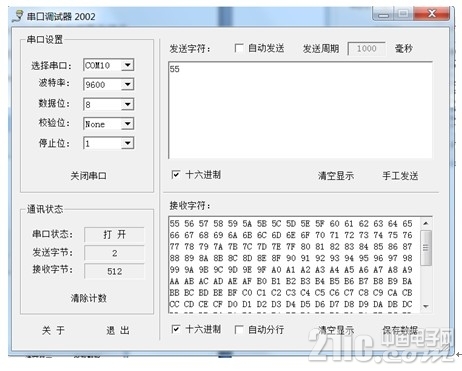This screenshot has width=462, height=371.
Task: Click the 手工发送 button
Action: (400, 175)
